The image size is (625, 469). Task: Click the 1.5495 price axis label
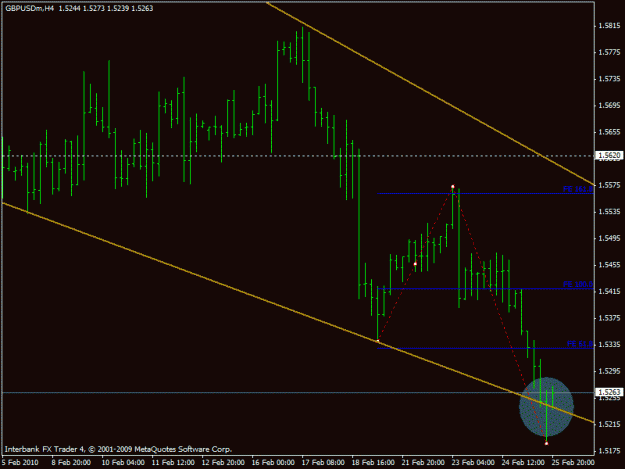tap(609, 238)
